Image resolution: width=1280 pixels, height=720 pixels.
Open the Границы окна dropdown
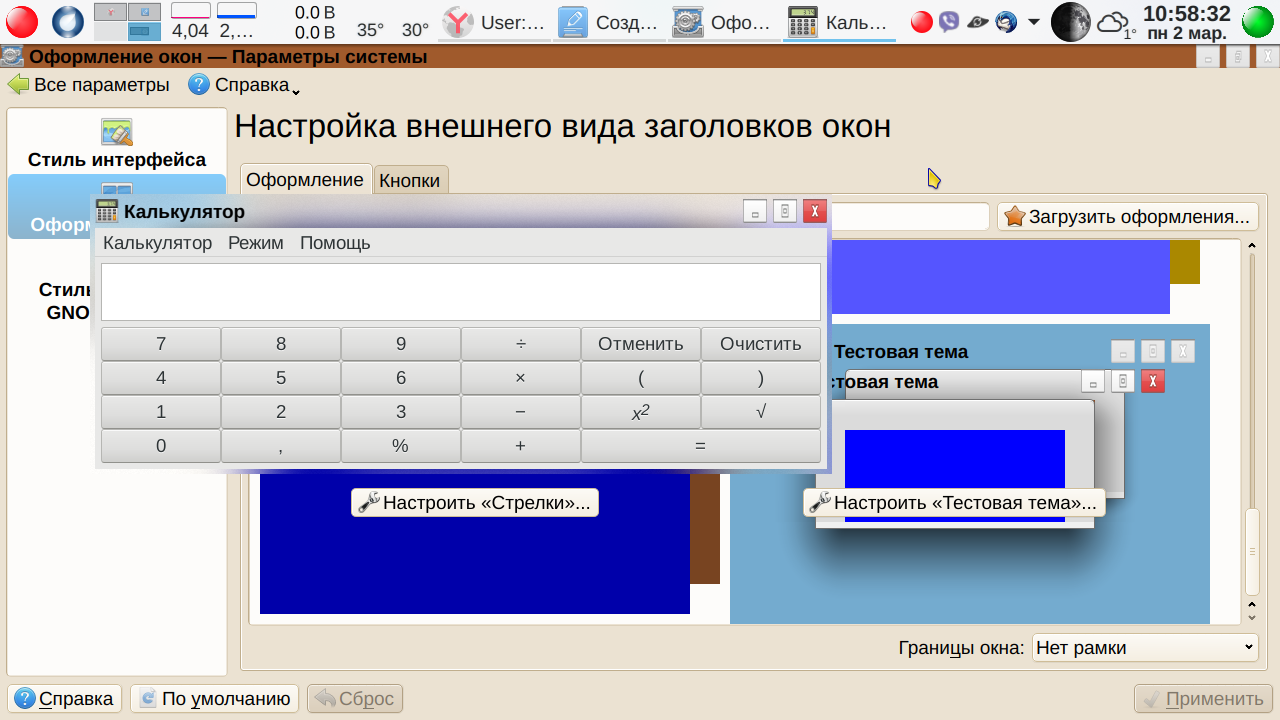click(1145, 648)
